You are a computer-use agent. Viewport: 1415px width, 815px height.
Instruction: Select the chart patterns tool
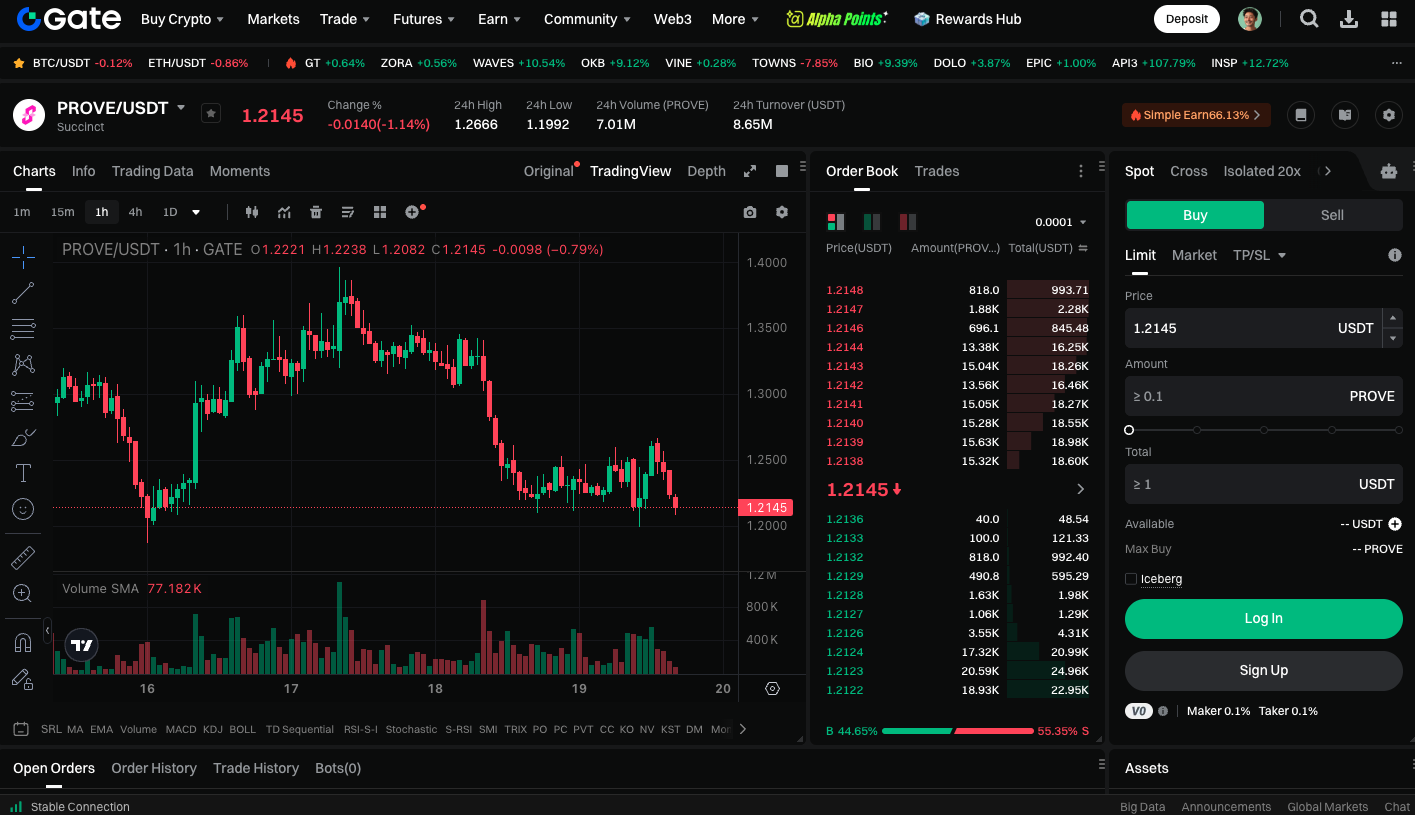(x=23, y=365)
